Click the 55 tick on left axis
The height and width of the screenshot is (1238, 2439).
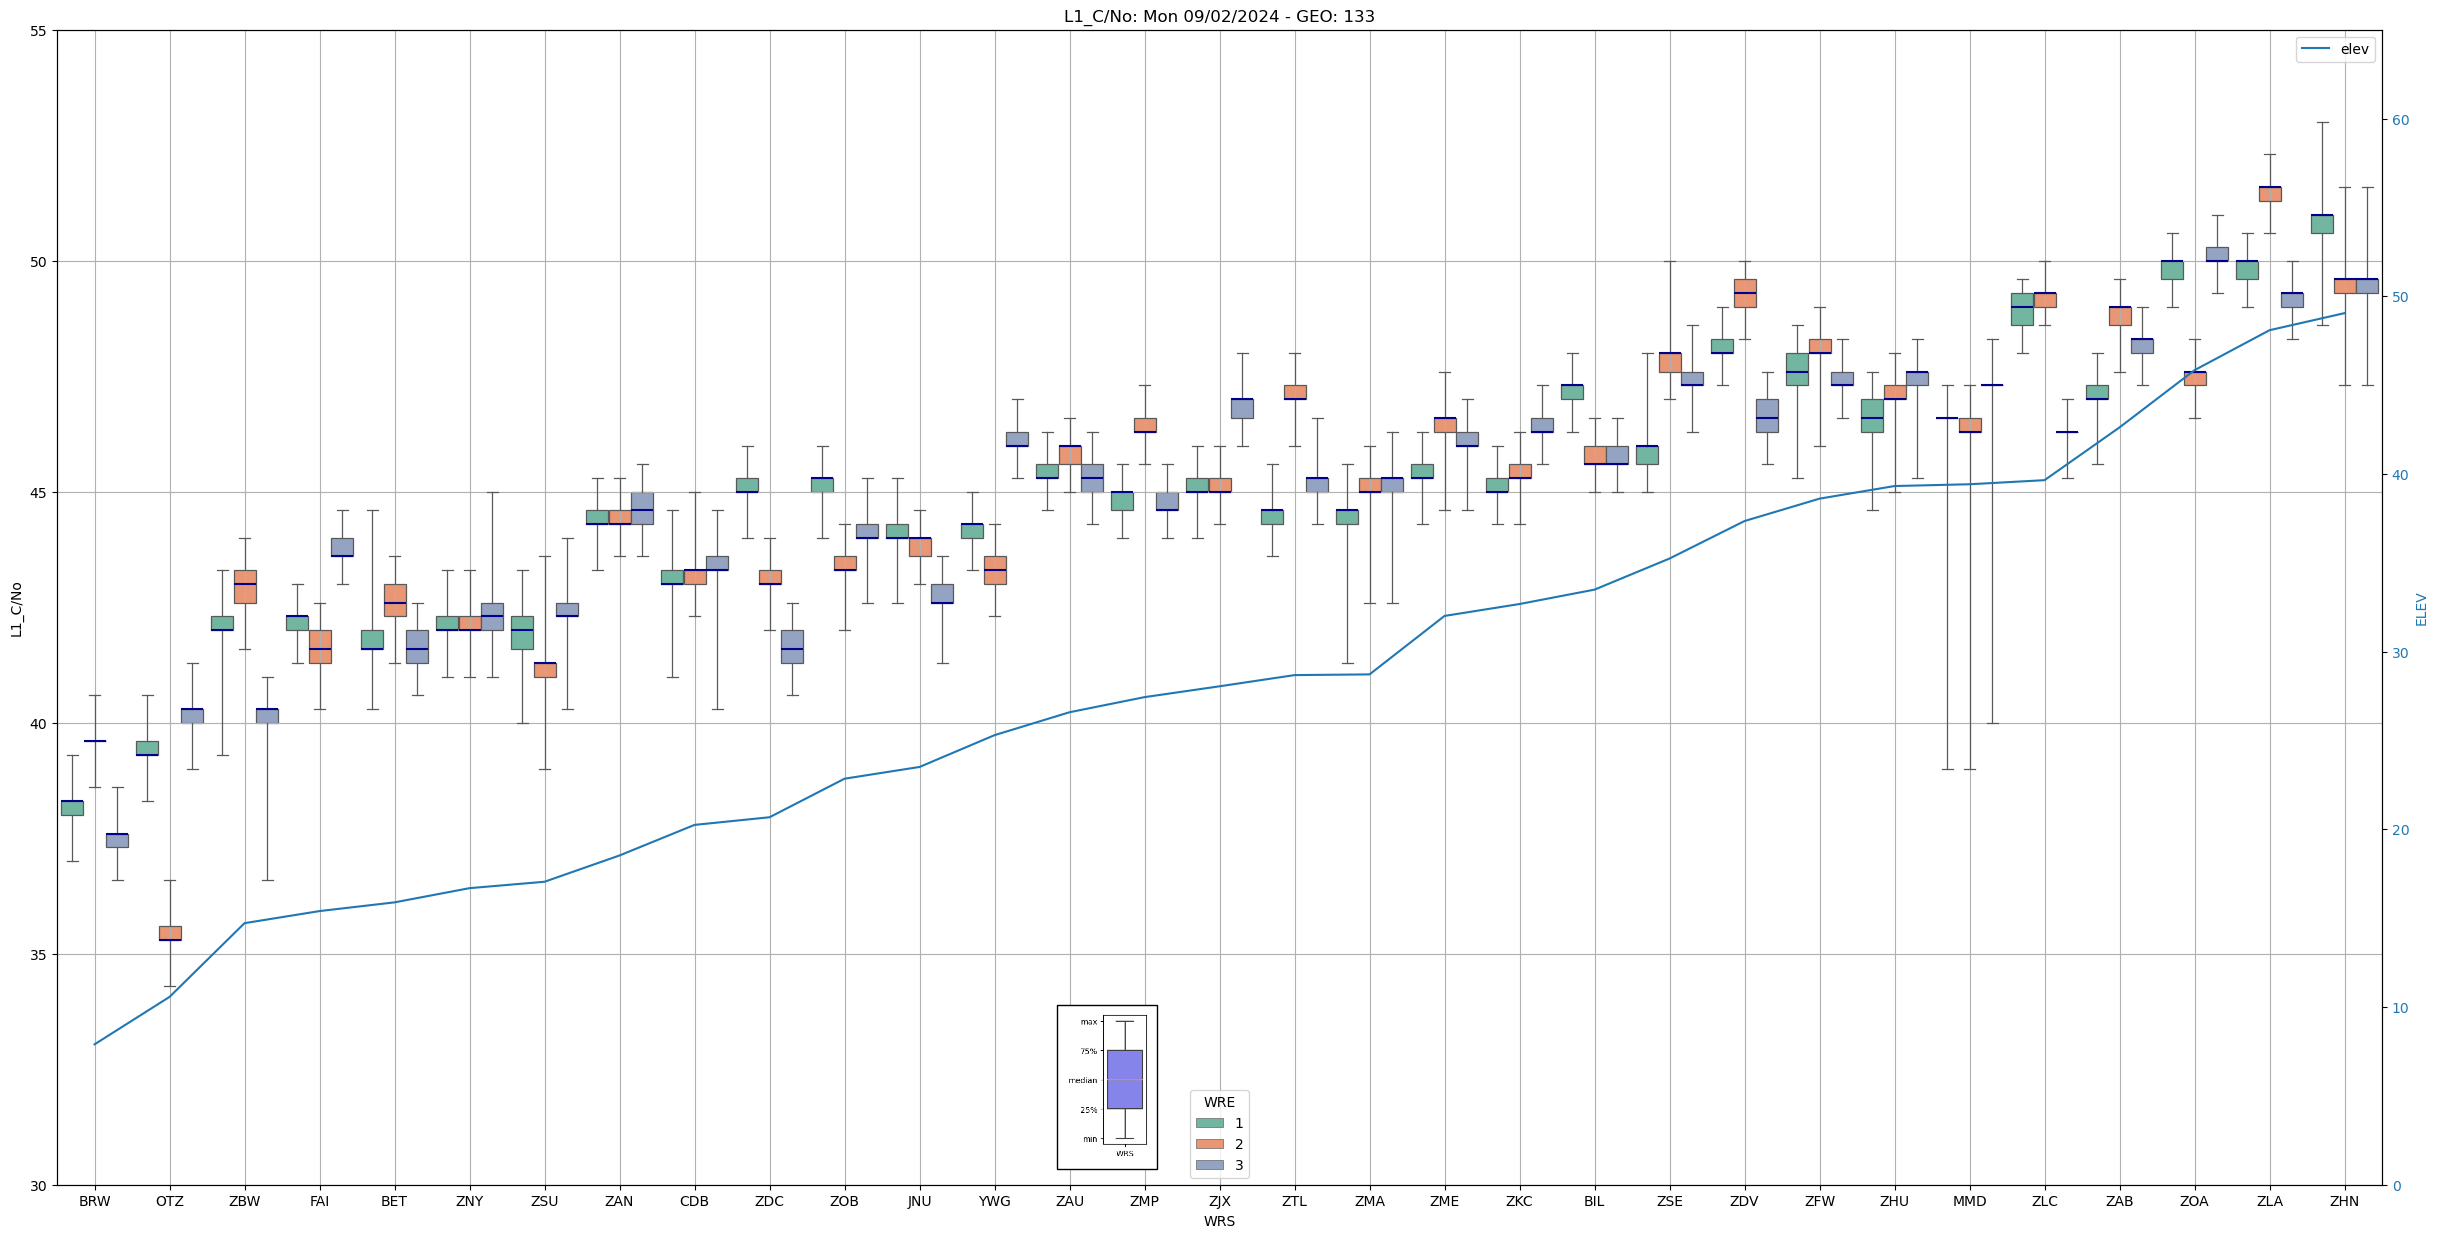[x=39, y=31]
